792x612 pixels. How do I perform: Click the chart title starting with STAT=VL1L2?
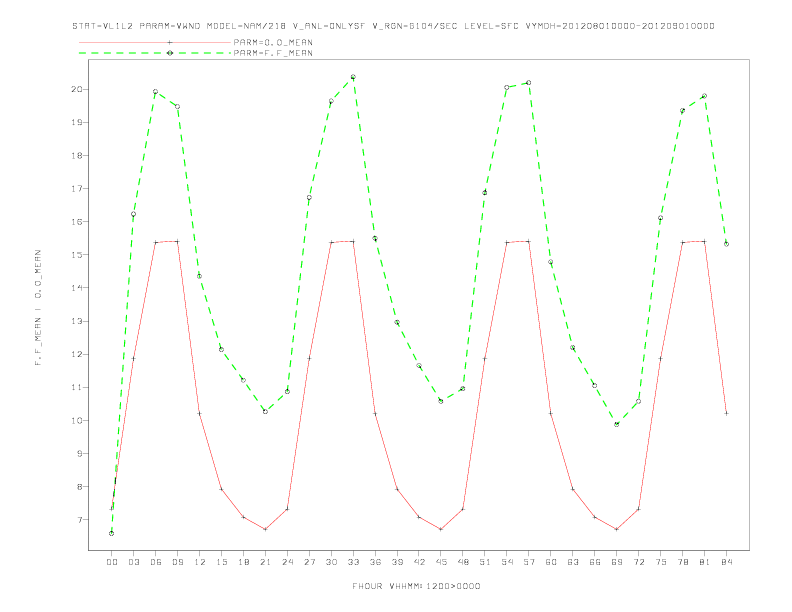393,26
